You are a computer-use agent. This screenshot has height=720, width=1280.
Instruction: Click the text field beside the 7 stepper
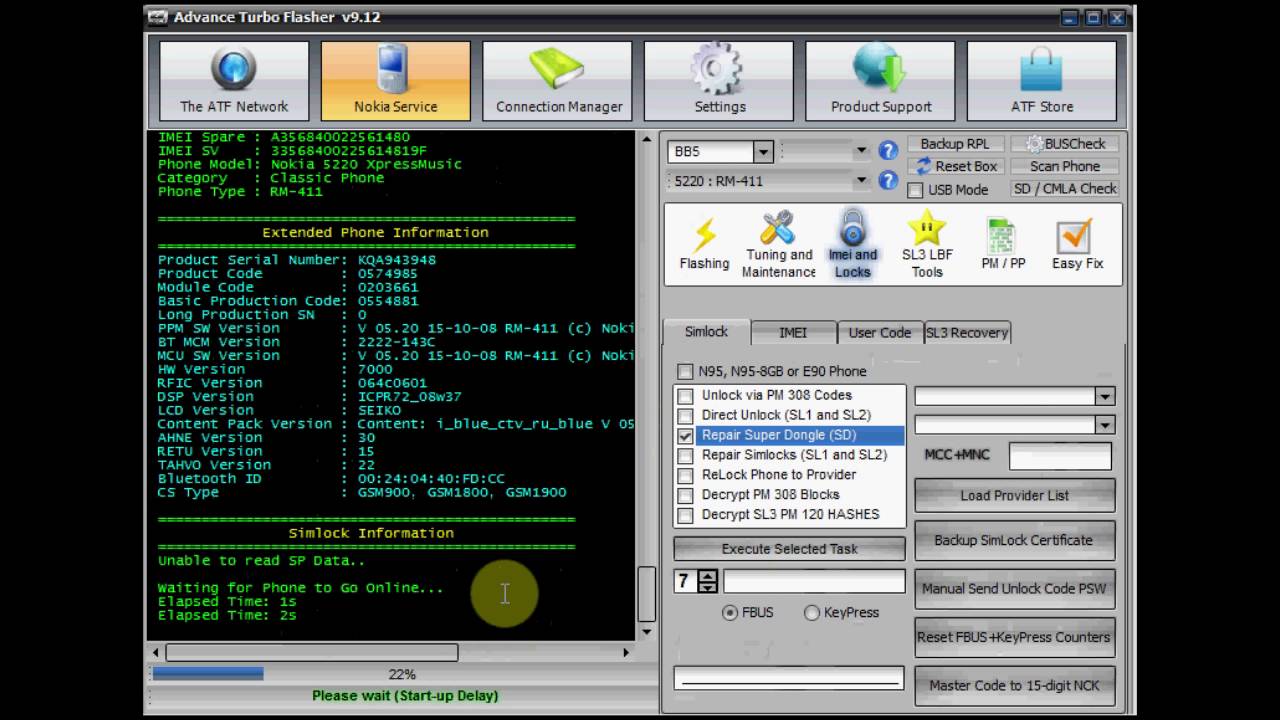coord(814,581)
